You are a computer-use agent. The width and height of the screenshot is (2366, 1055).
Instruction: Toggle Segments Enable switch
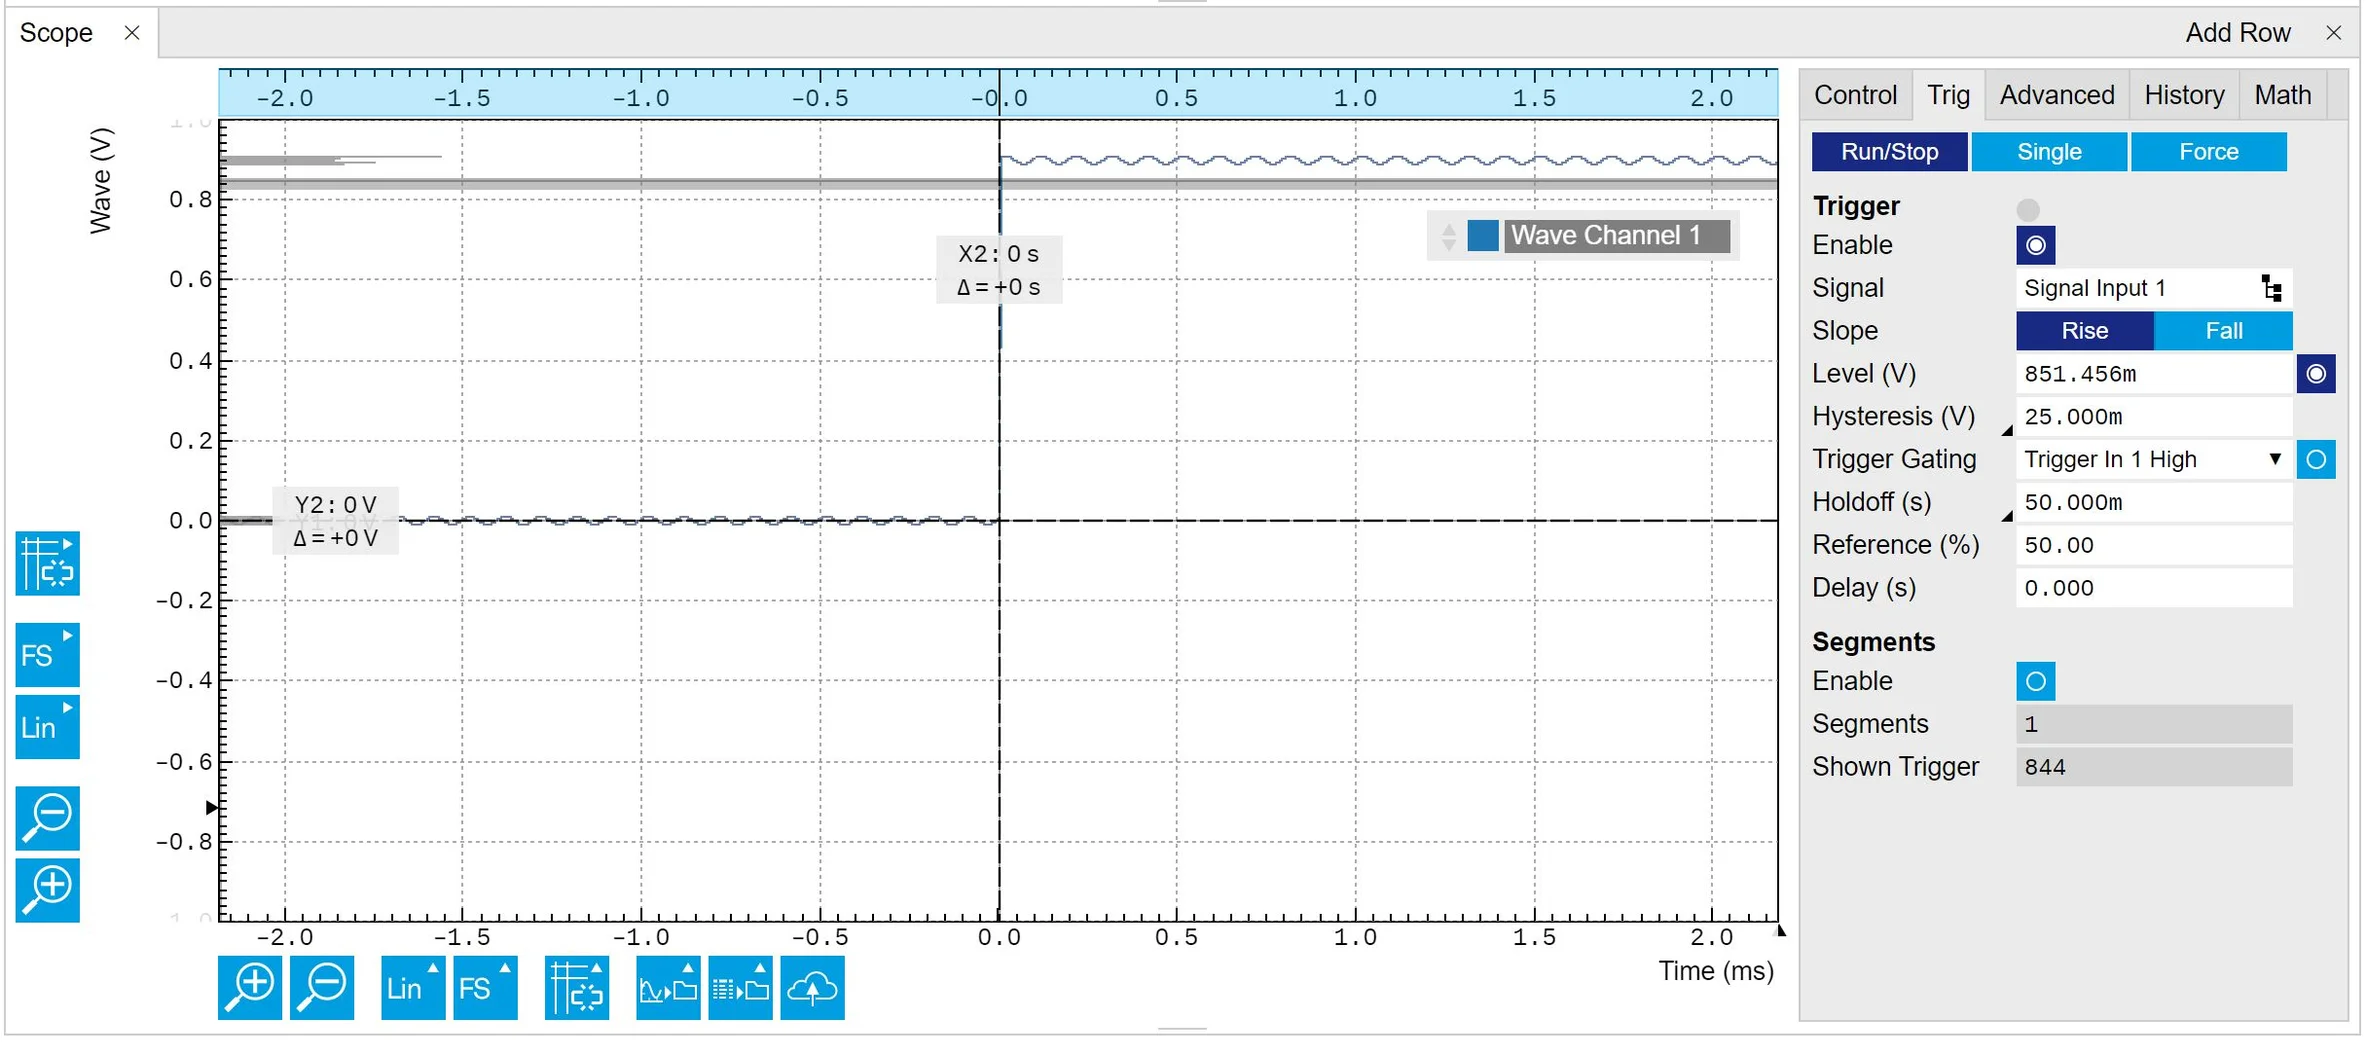(x=2035, y=681)
